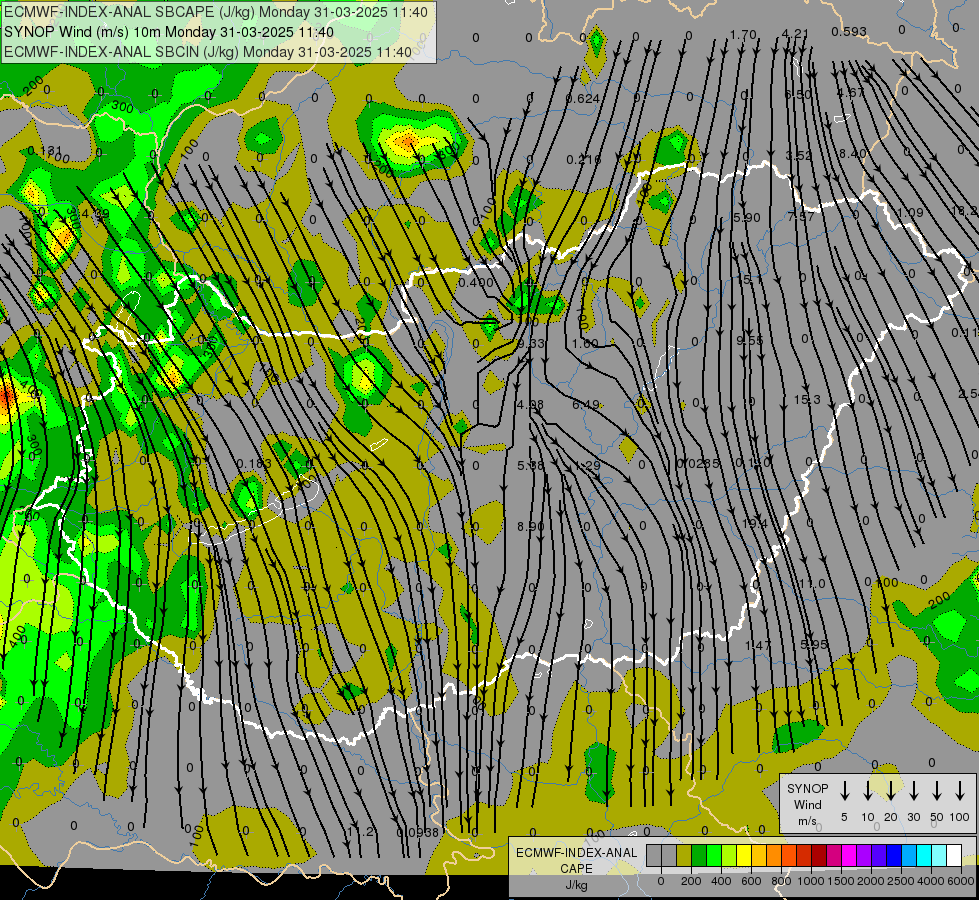Click the '1.47' wind value on the map

coord(758,645)
